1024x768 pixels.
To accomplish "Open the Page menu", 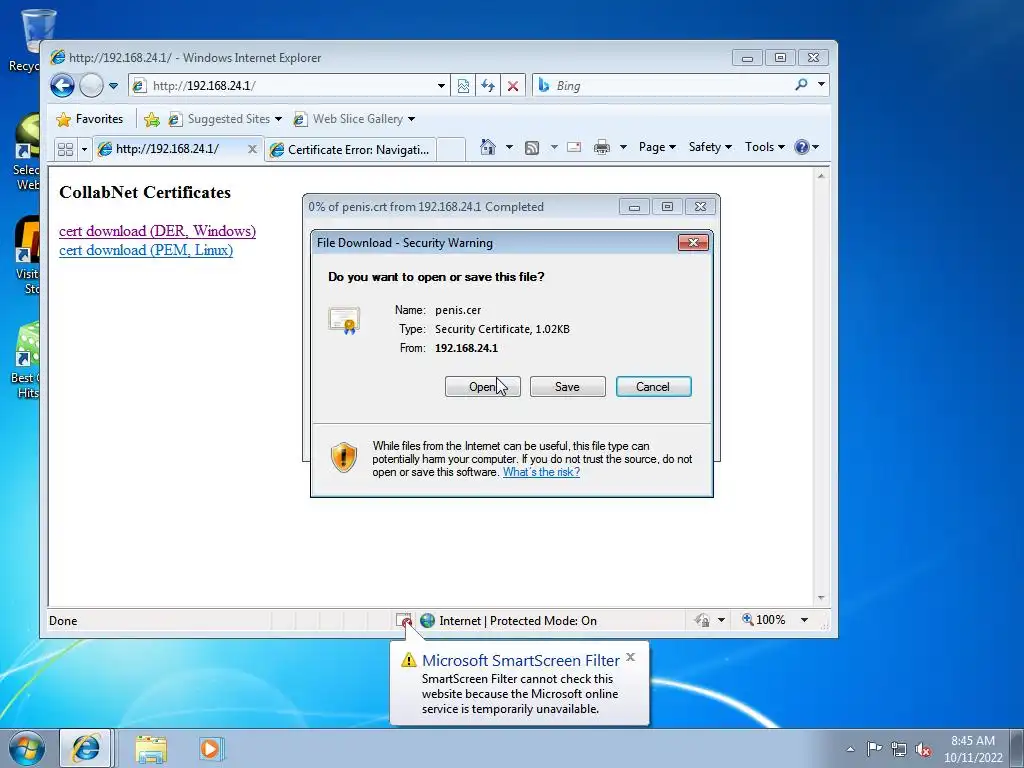I will click(x=657, y=147).
